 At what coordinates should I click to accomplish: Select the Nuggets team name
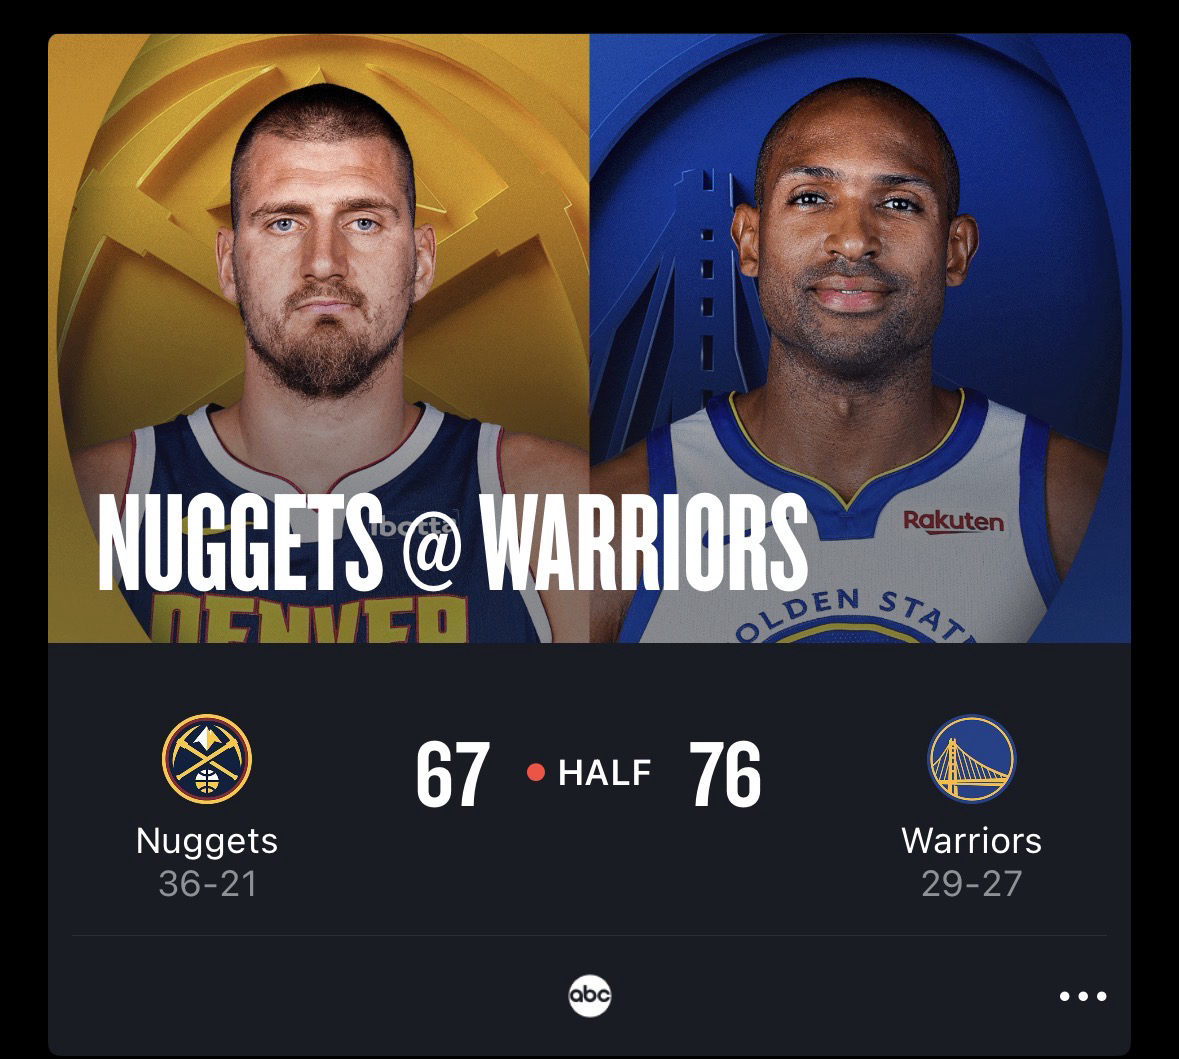coord(207,841)
